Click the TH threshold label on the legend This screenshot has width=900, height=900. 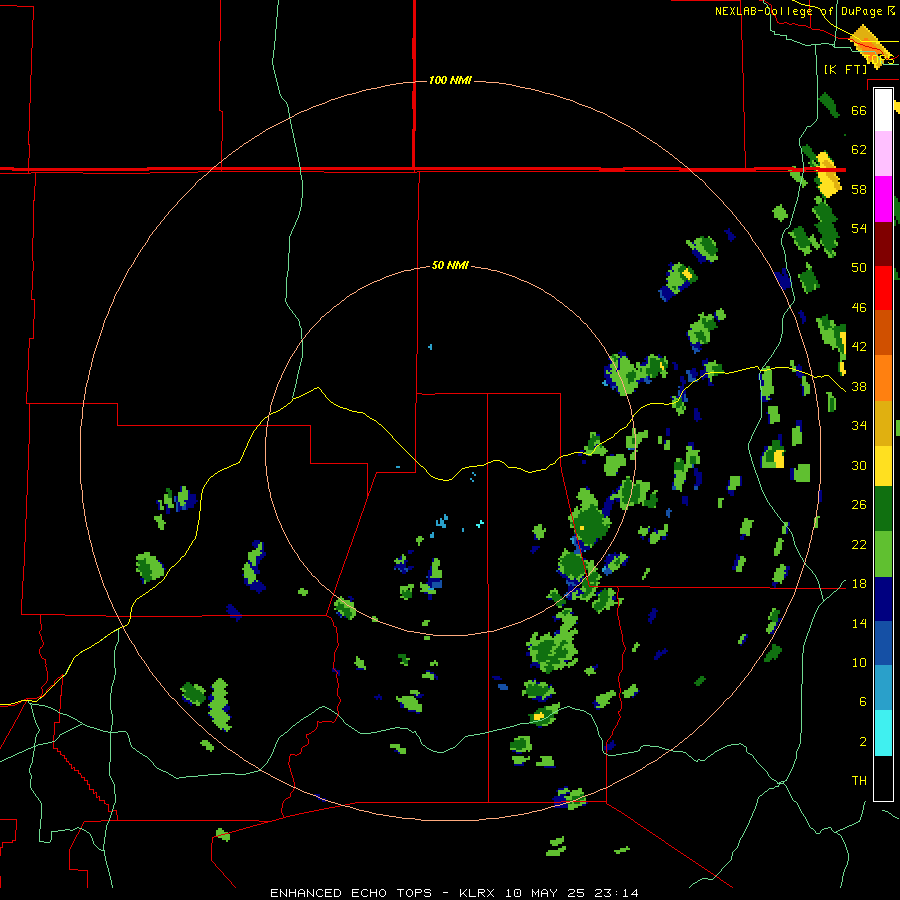pyautogui.click(x=859, y=781)
